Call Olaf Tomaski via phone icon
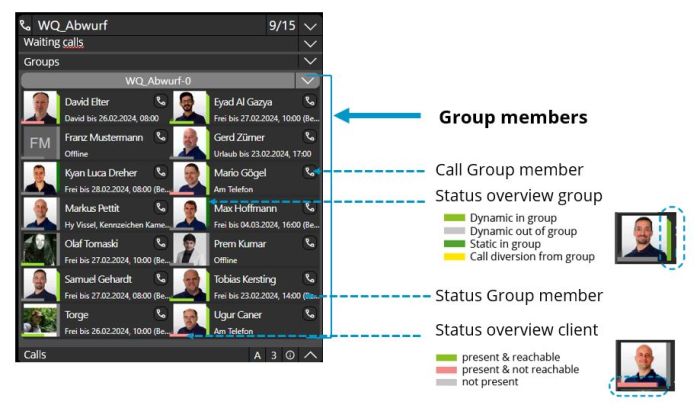 [161, 243]
